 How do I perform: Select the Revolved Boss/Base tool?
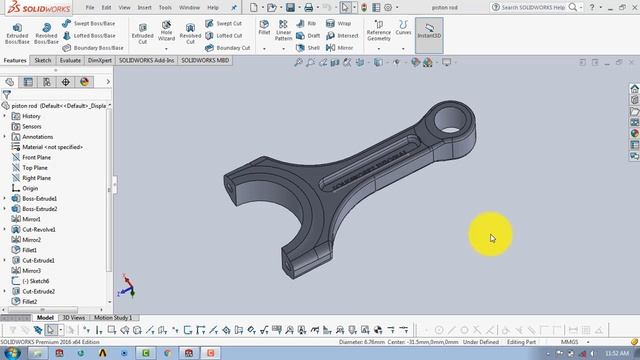46,33
